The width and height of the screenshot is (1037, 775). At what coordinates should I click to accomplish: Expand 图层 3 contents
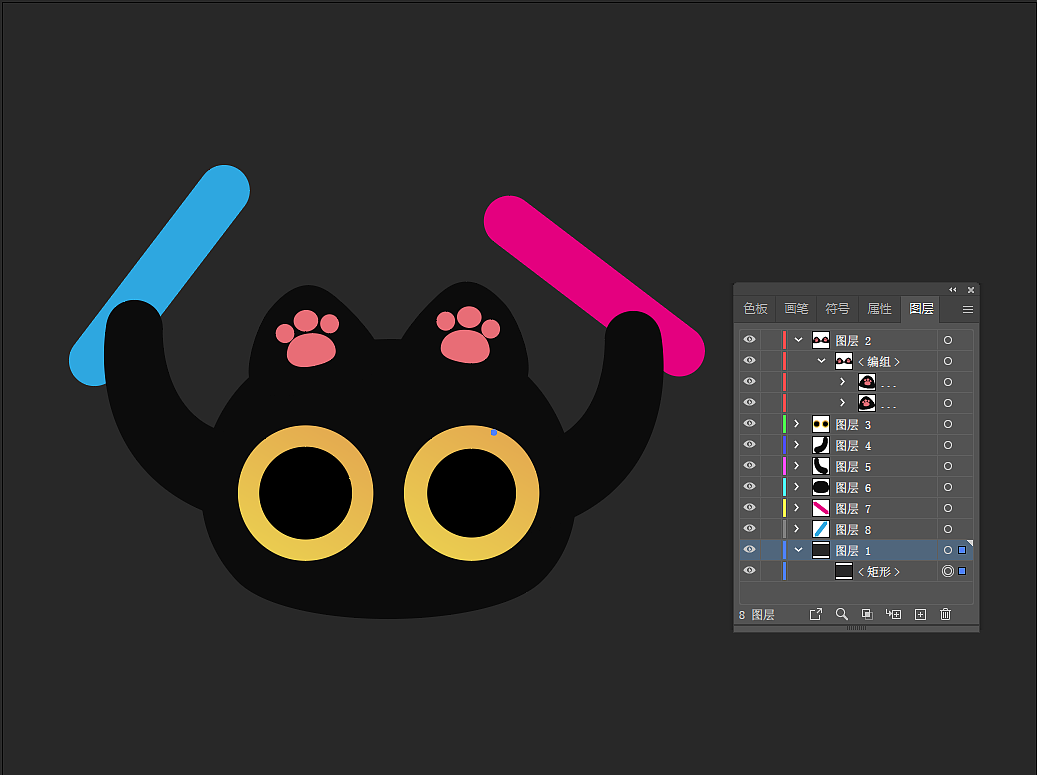tap(797, 424)
